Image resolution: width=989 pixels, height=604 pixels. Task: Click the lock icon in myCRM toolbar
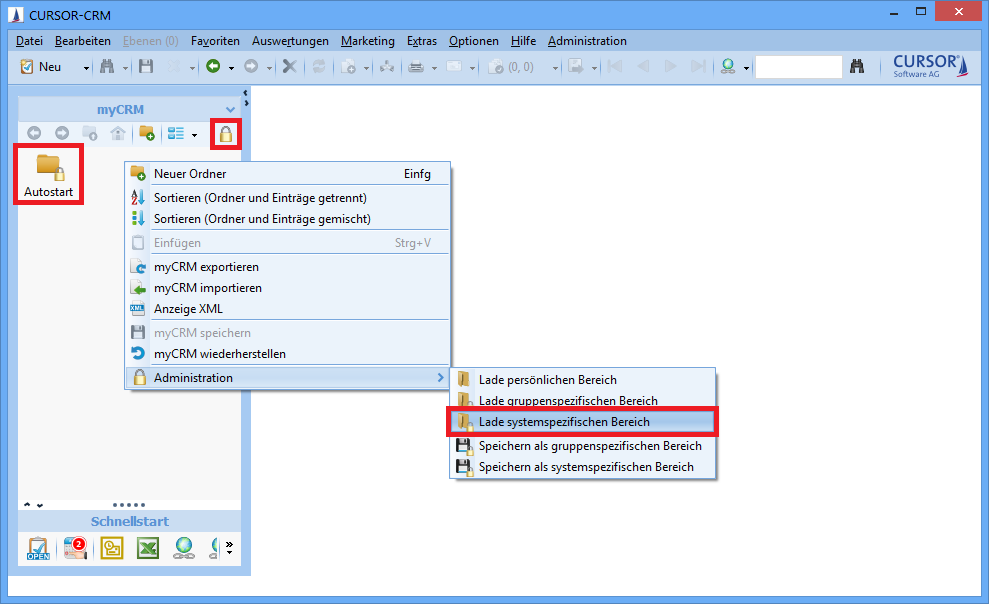pyautogui.click(x=227, y=134)
